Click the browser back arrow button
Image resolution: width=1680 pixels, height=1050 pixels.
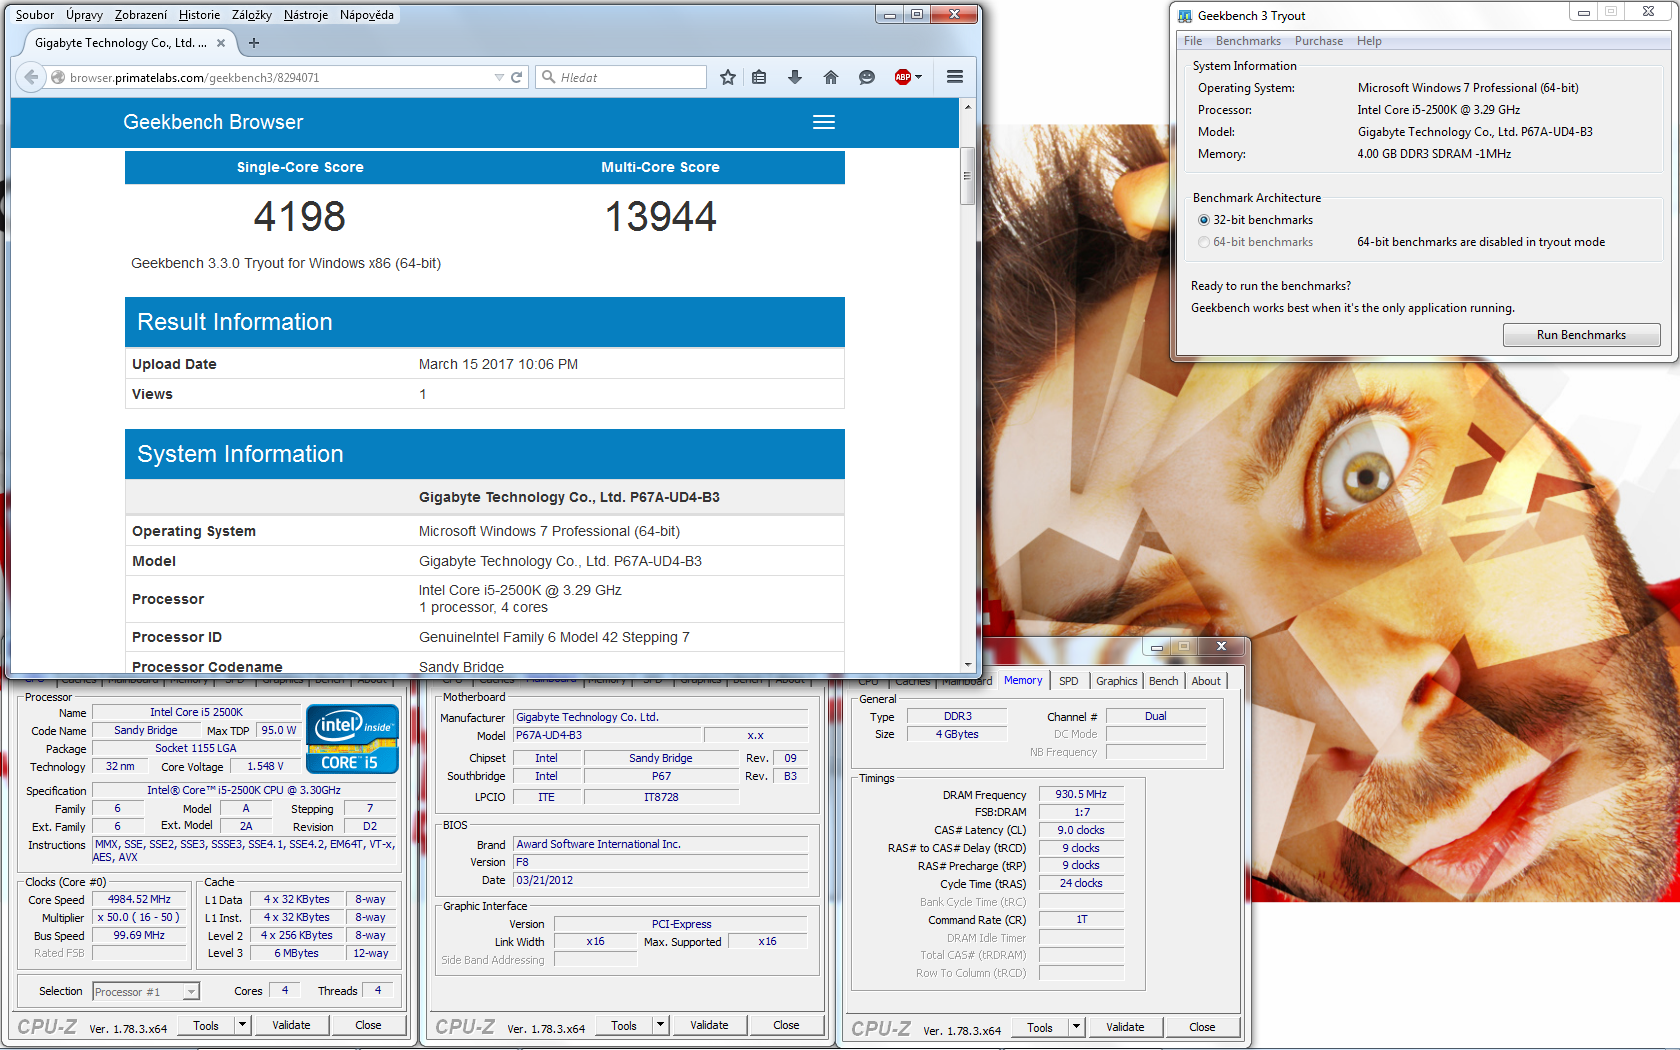(x=31, y=77)
